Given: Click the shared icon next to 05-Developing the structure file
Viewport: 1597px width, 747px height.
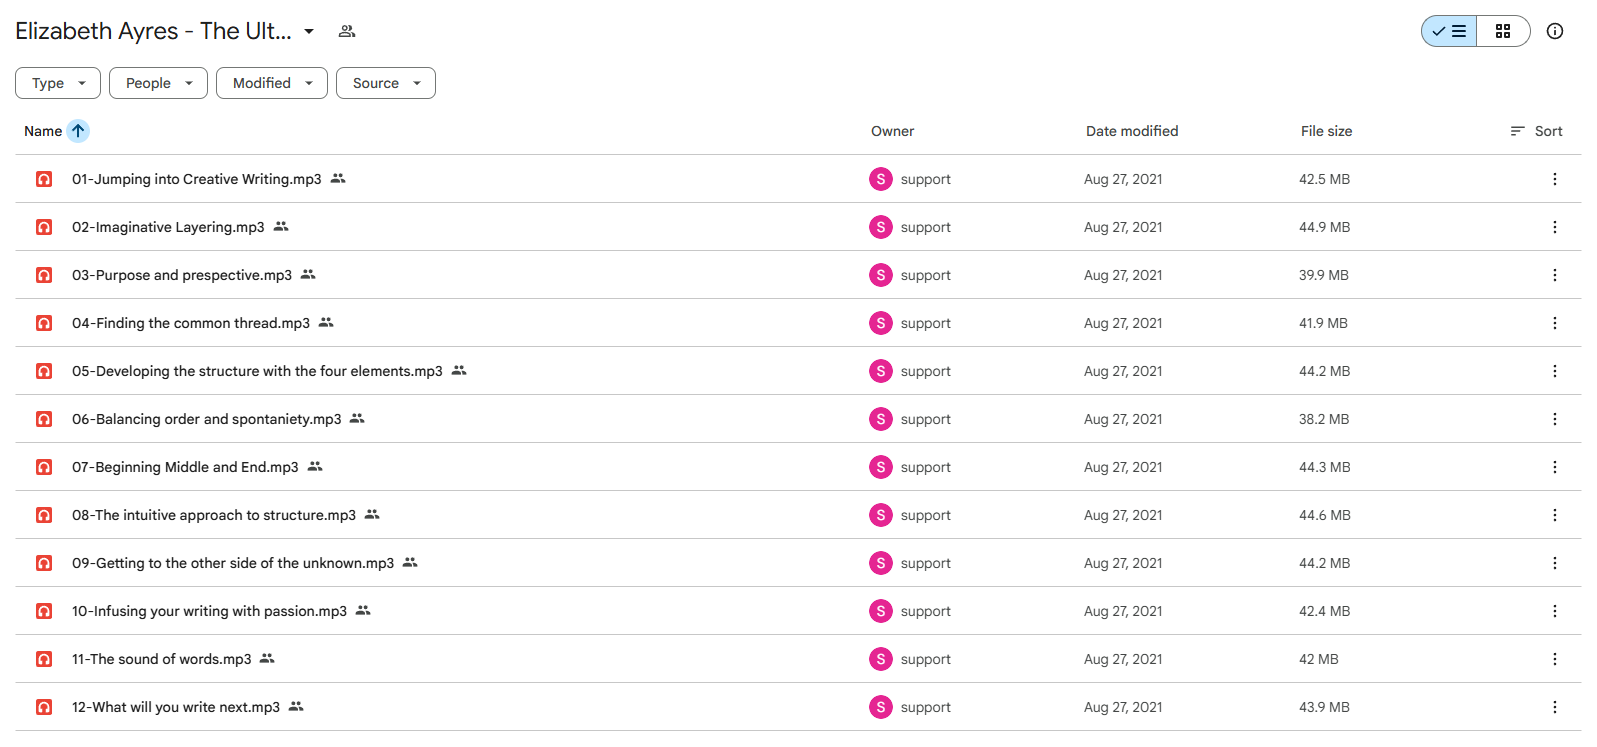Looking at the screenshot, I should click(x=459, y=370).
